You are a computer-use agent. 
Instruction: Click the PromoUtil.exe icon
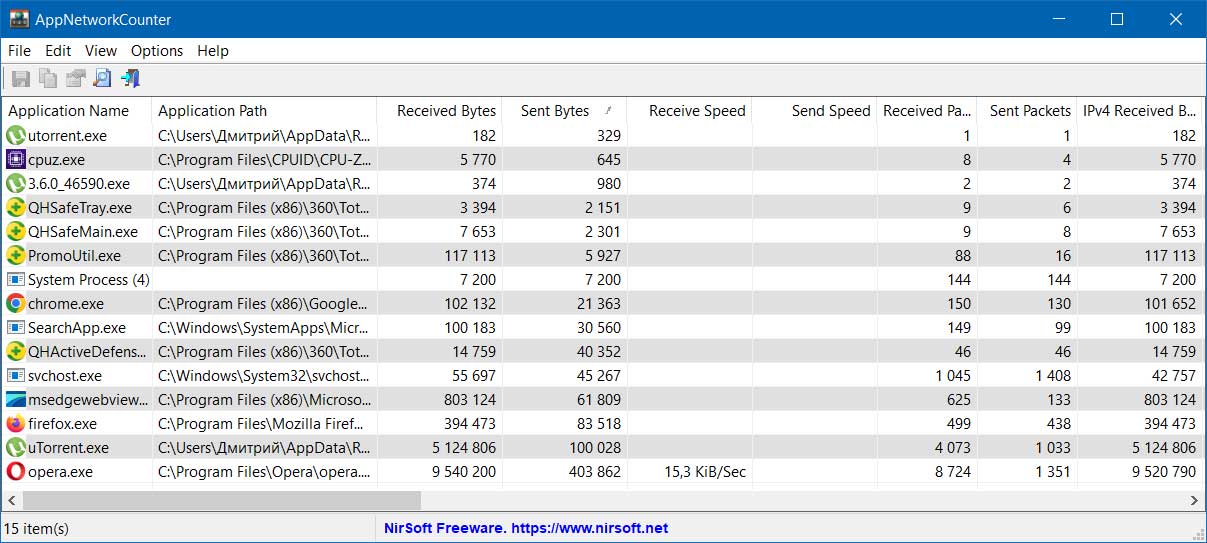[15, 255]
